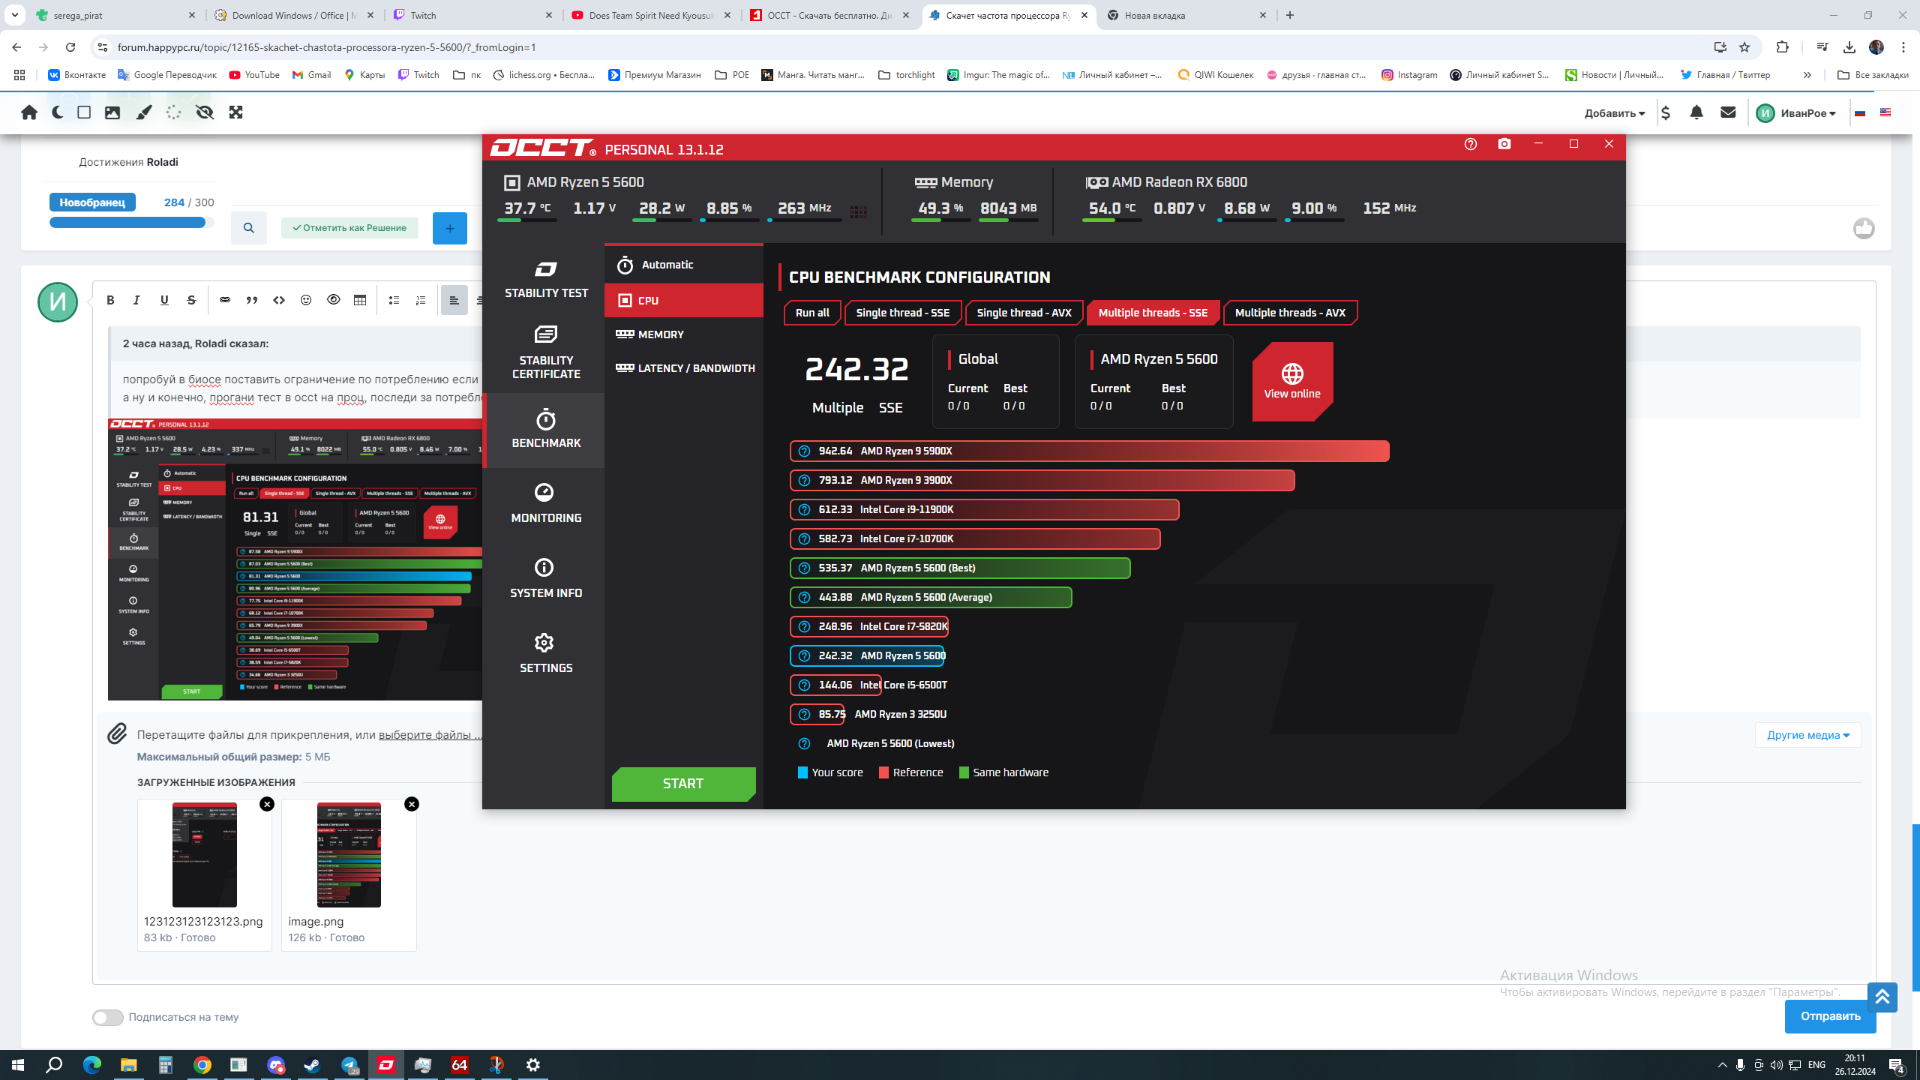Click 'Отметить как Решение' button
The height and width of the screenshot is (1080, 1920).
349,228
